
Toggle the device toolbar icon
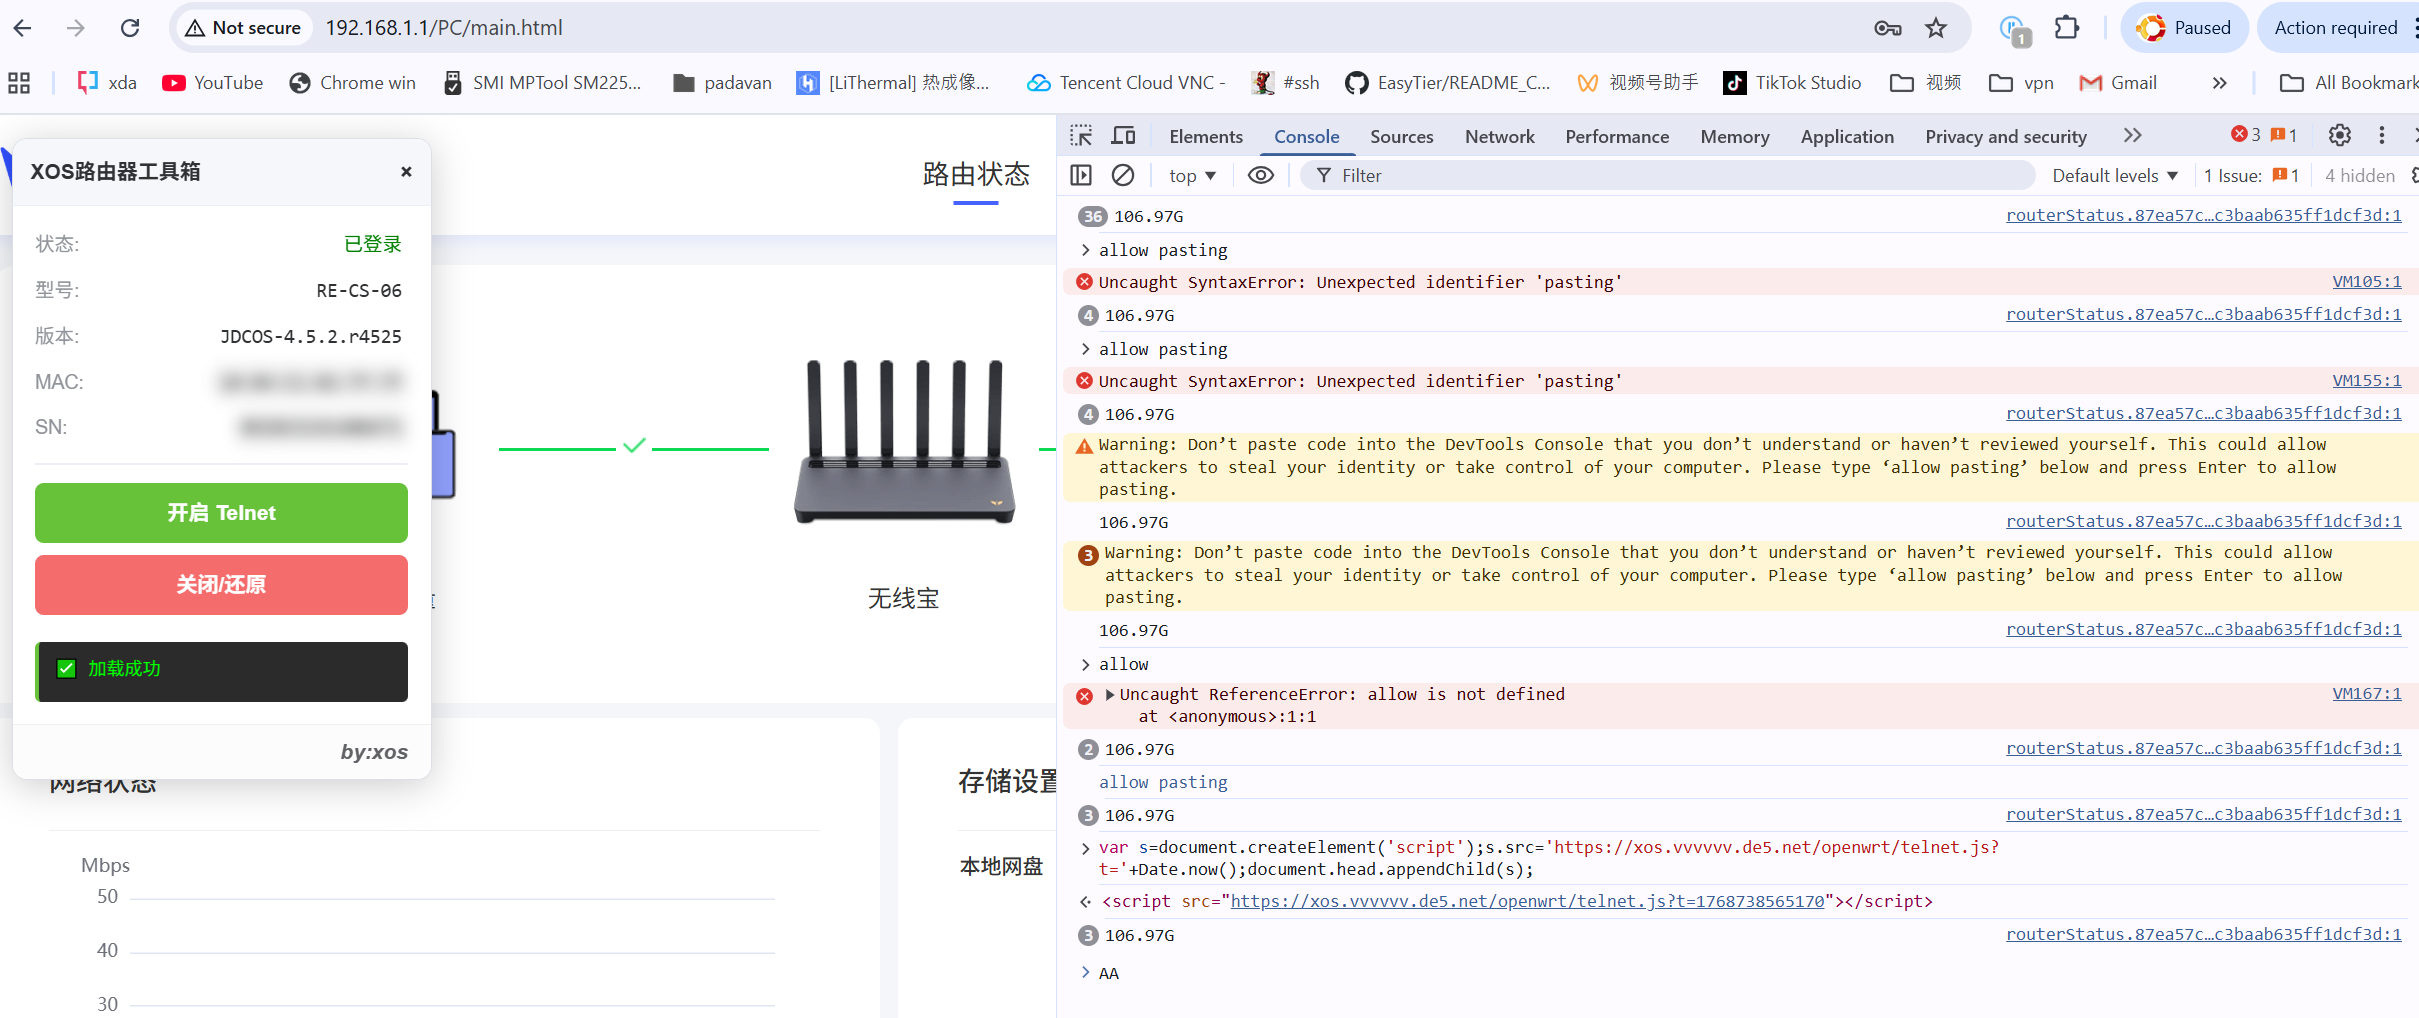point(1124,136)
